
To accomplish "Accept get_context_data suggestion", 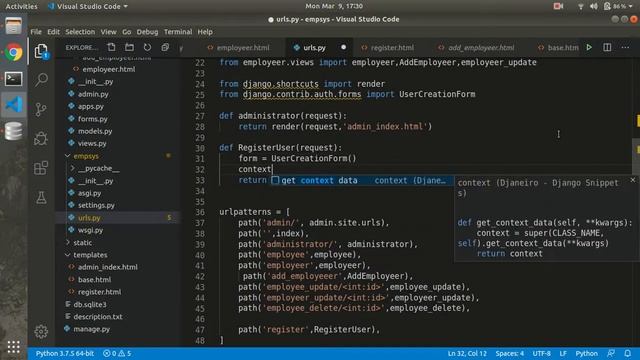I will [x=361, y=180].
